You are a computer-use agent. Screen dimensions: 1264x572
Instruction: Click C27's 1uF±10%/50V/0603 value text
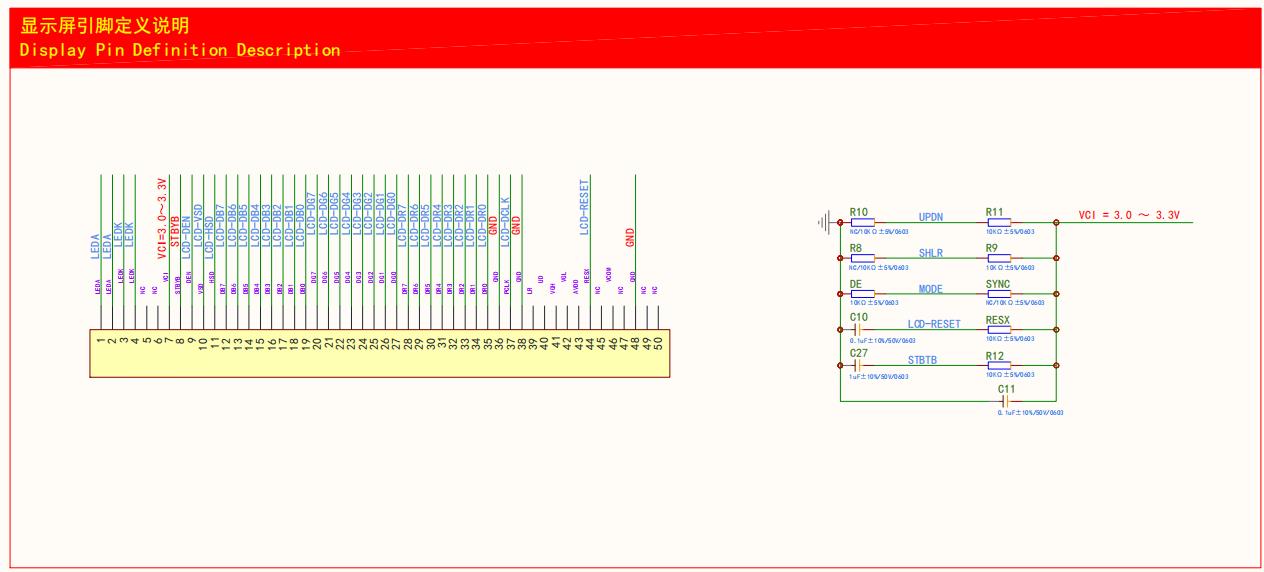(879, 377)
